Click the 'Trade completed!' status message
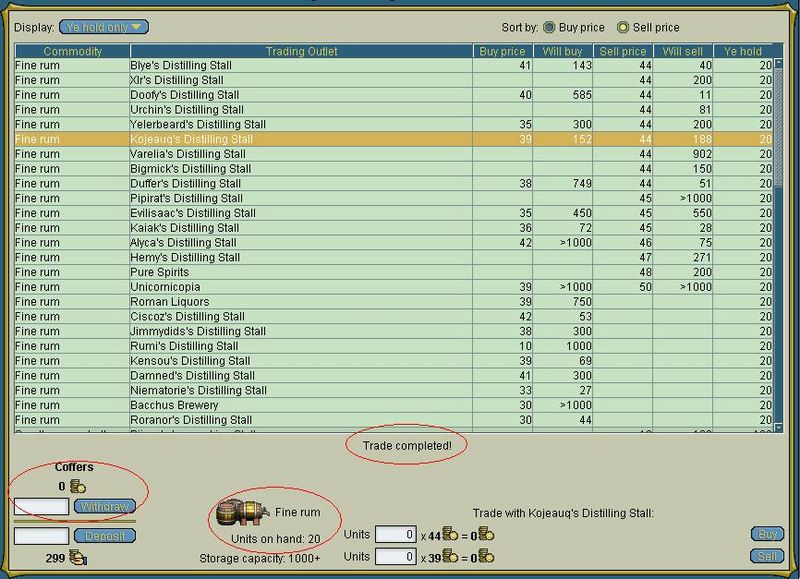The height and width of the screenshot is (579, 800). coord(407,446)
